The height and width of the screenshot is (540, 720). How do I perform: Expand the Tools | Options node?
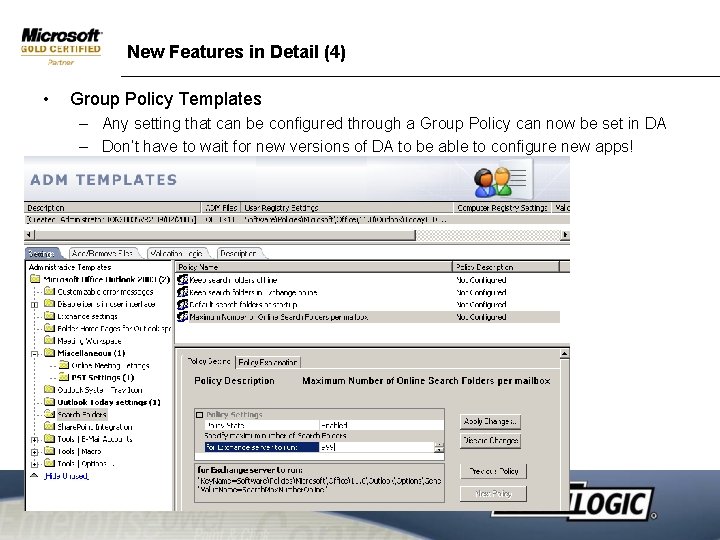coord(34,464)
